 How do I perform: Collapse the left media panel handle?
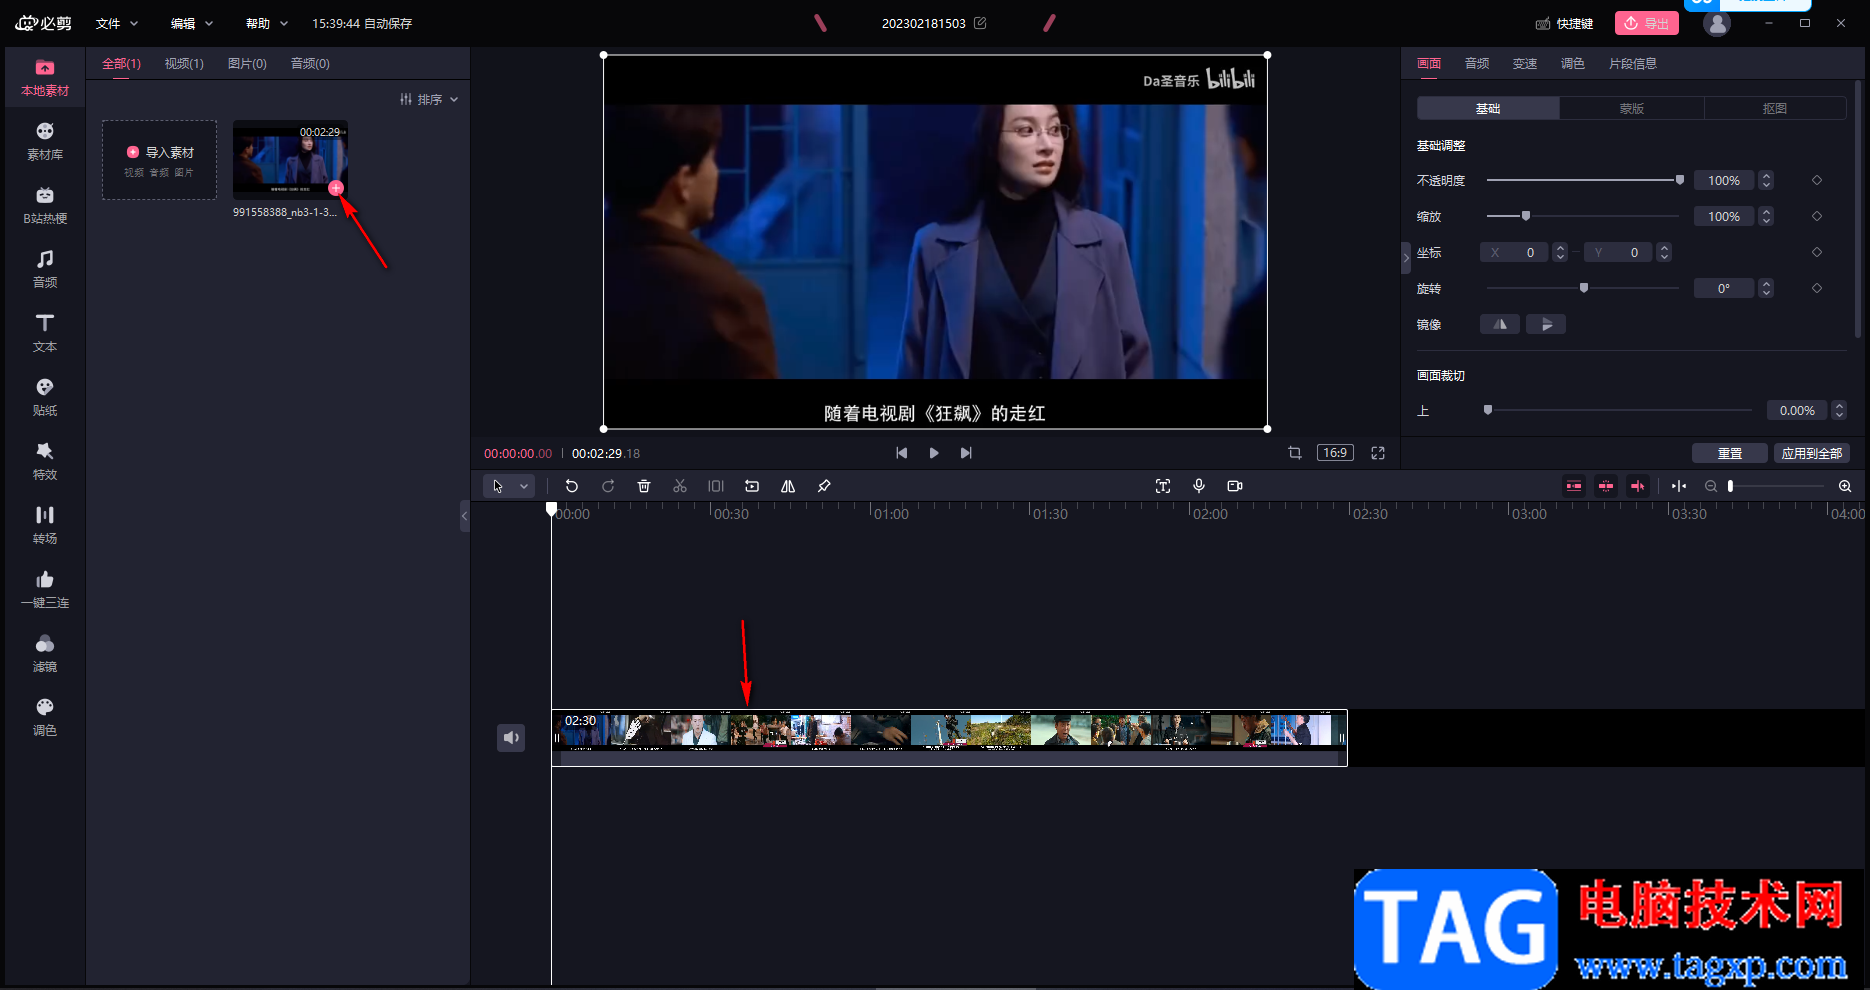click(x=464, y=517)
